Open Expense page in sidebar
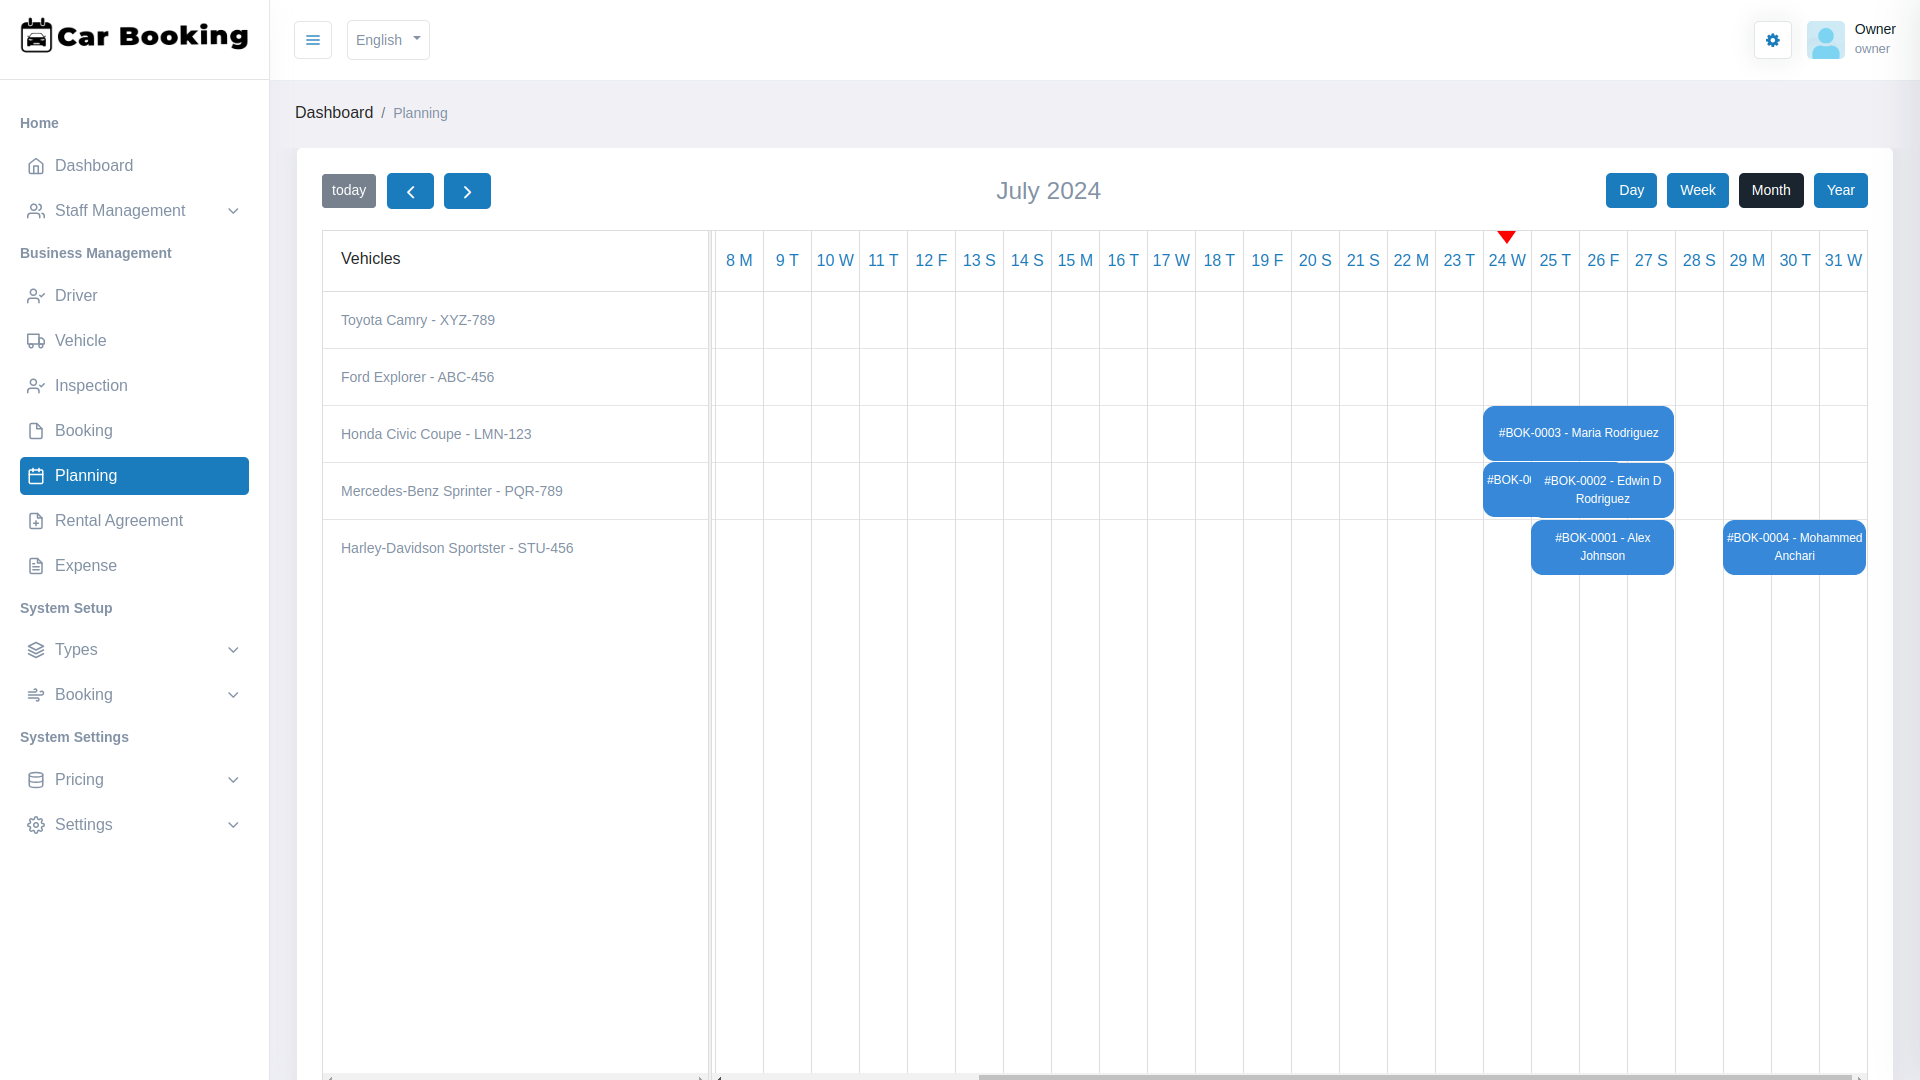Image resolution: width=1920 pixels, height=1080 pixels. point(85,566)
